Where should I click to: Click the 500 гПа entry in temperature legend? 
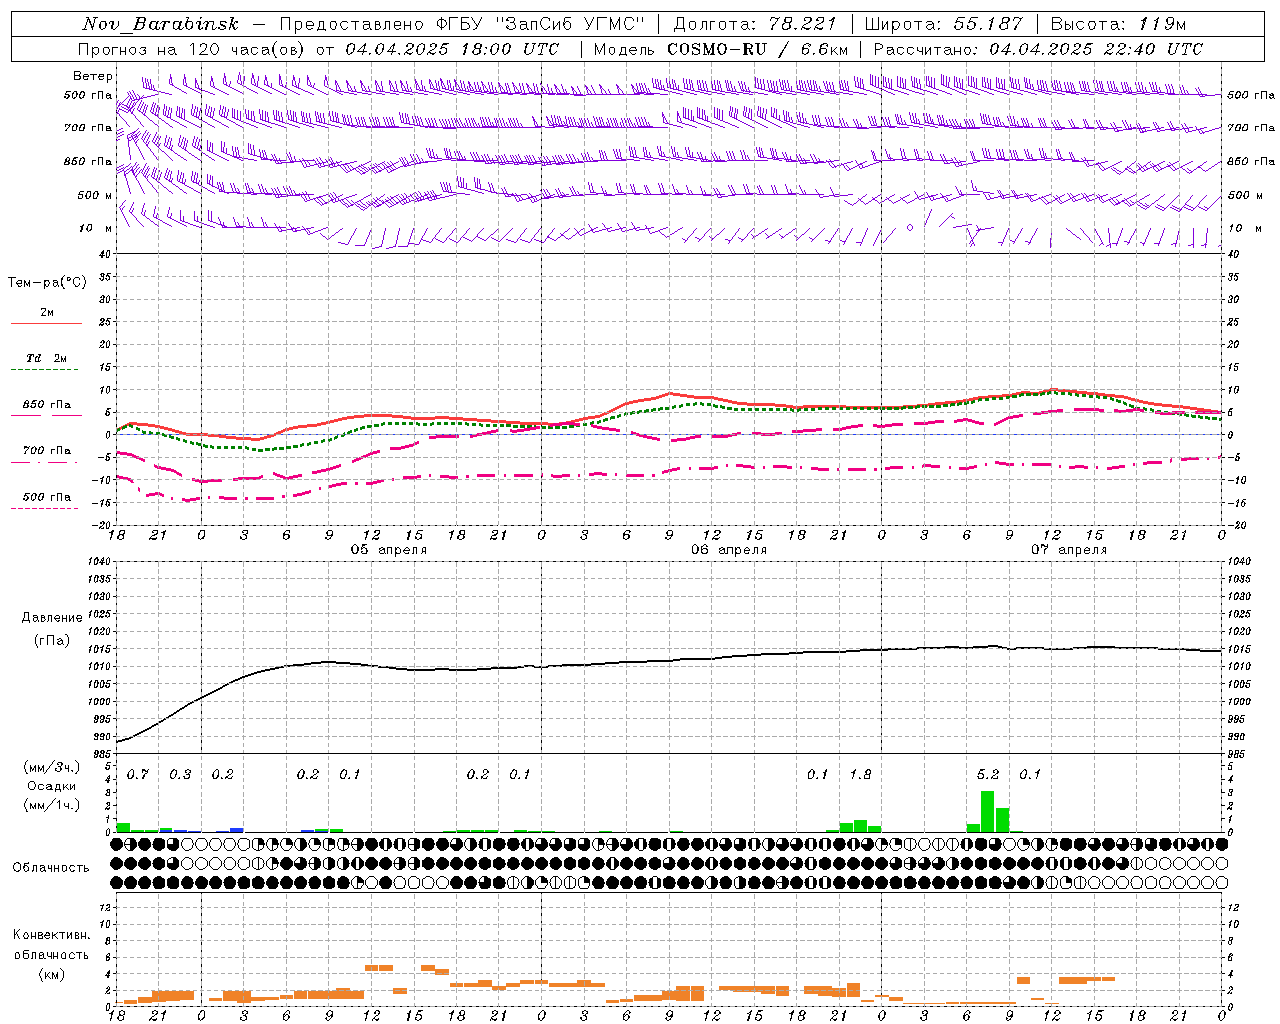[47, 497]
